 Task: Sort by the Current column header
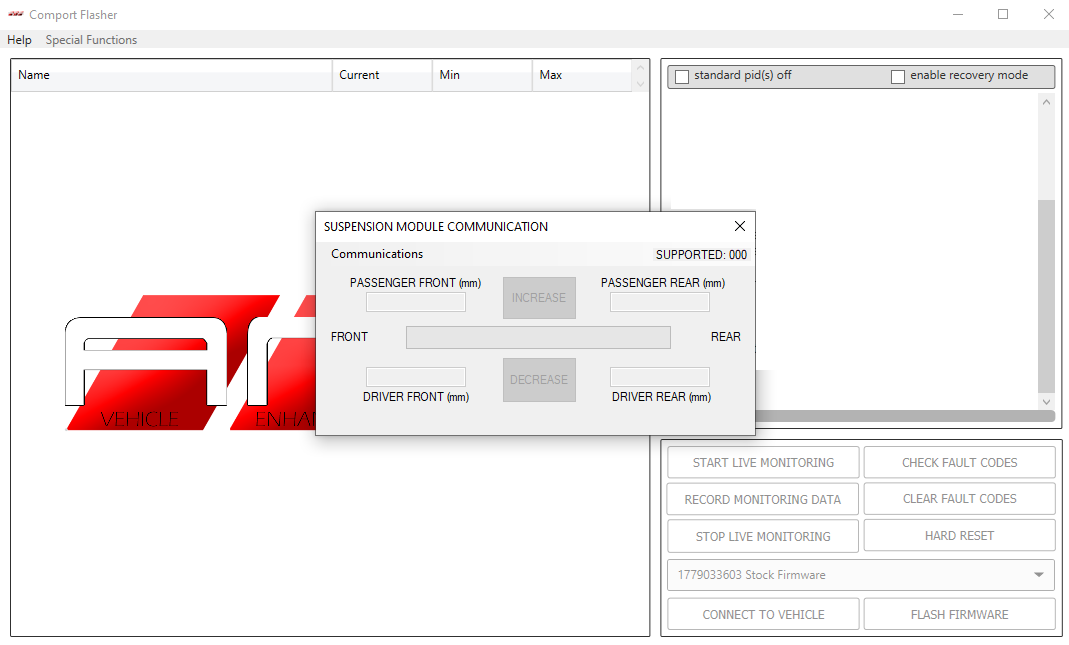pos(381,75)
